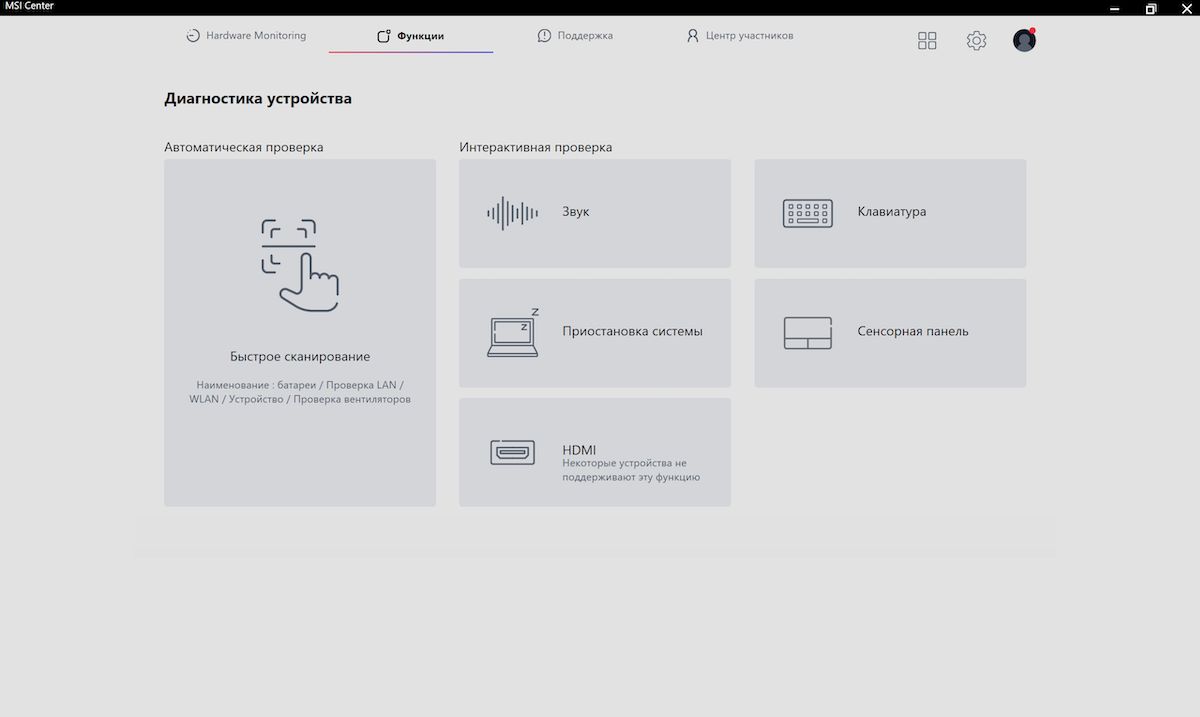Click the sleeping laptop icon
The height and width of the screenshot is (717, 1200).
click(x=513, y=332)
